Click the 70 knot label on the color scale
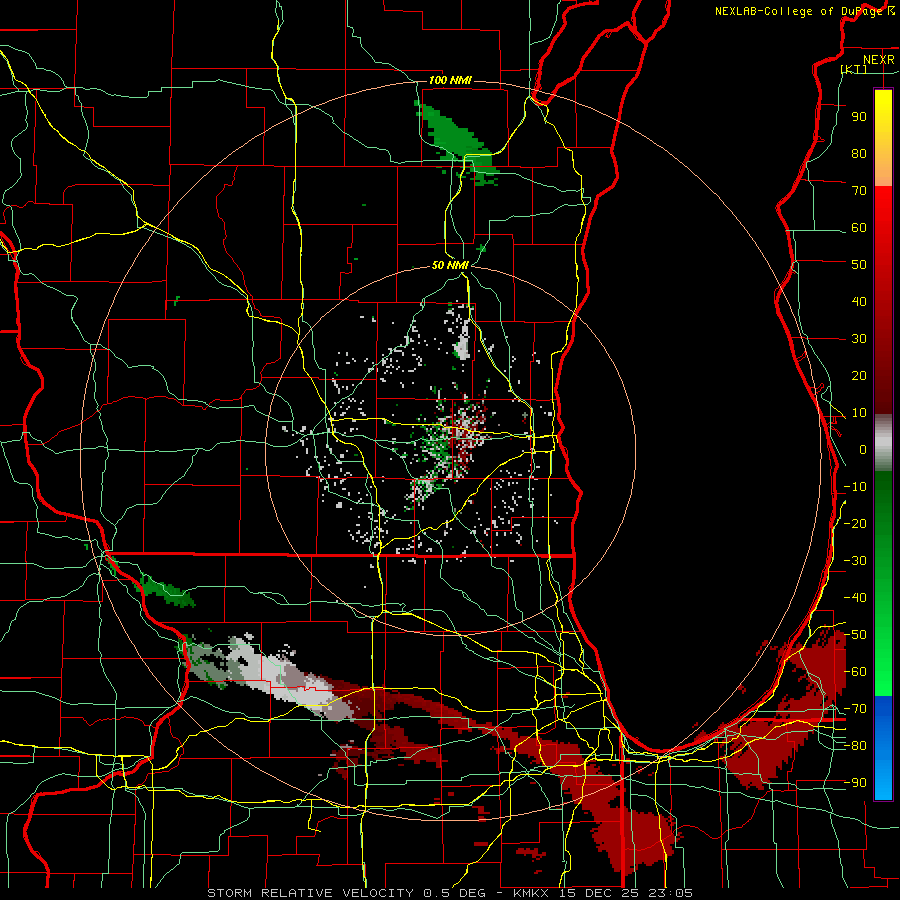The image size is (900, 900). 859,191
